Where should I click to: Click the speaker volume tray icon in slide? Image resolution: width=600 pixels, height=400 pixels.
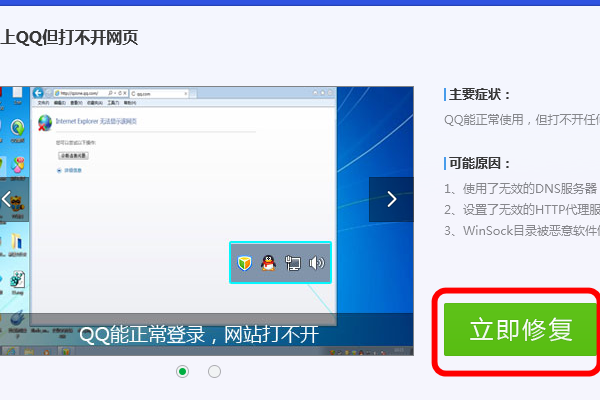click(316, 263)
